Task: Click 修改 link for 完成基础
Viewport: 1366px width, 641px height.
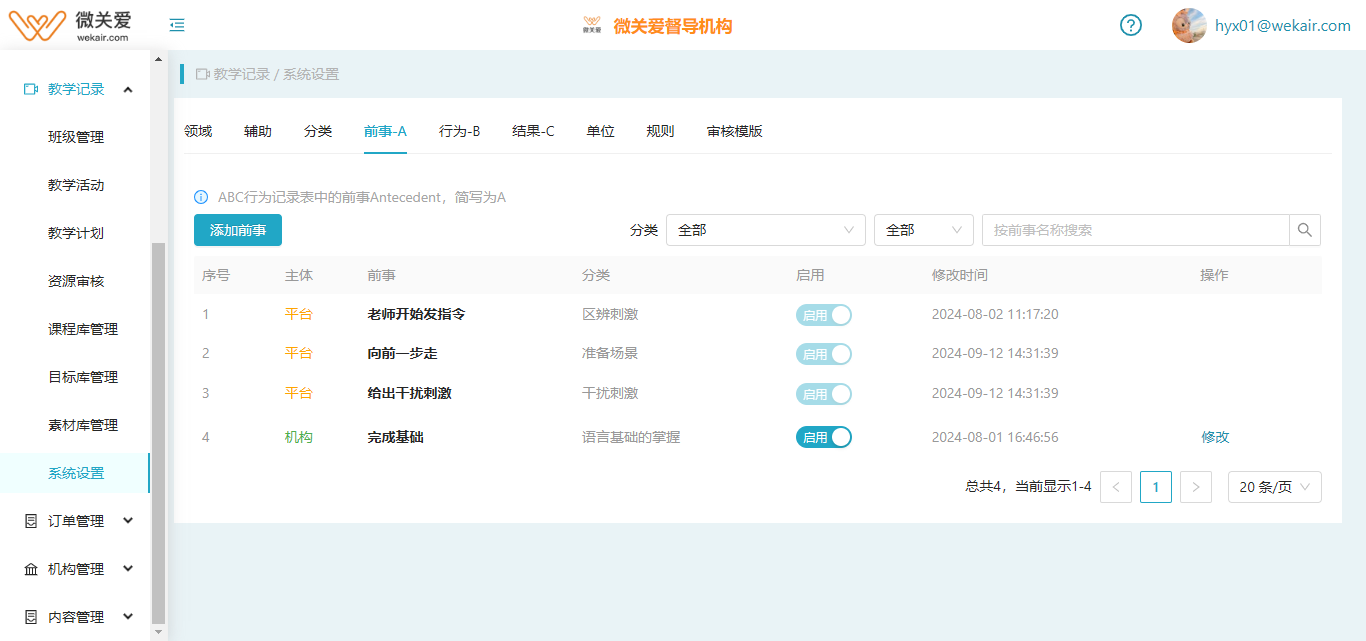Action: click(x=1215, y=437)
